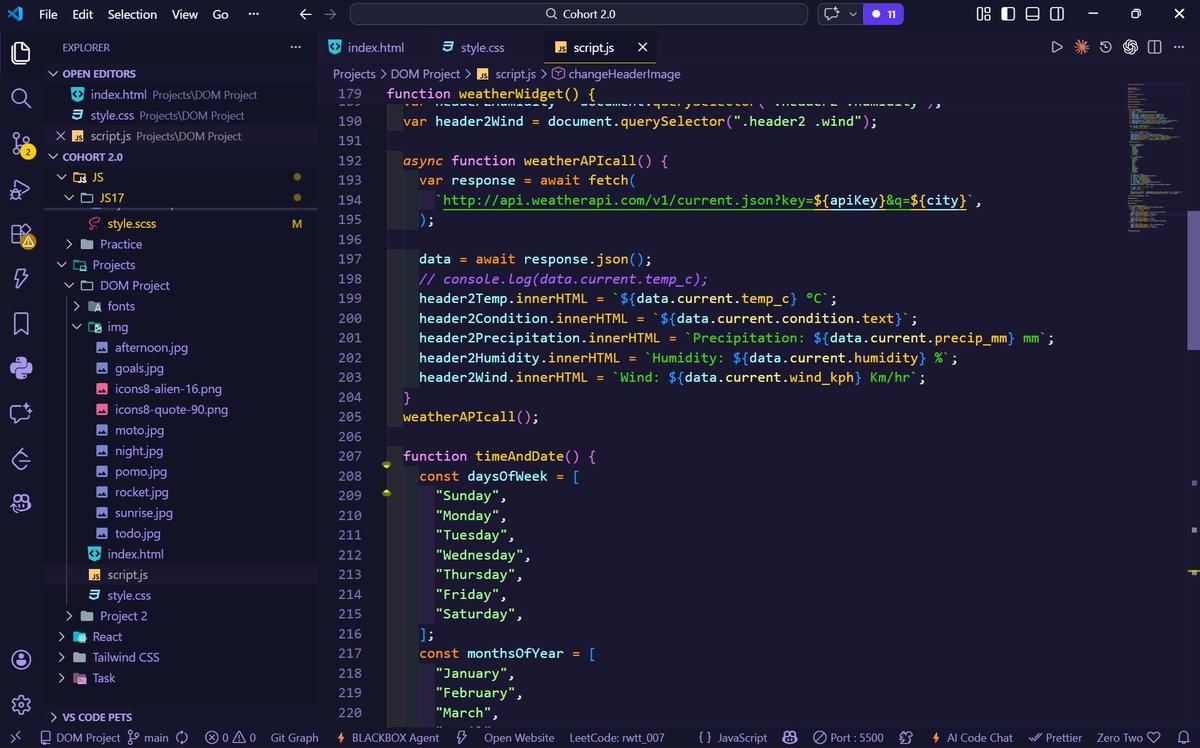Open the Accounts icon in activity bar

(21, 660)
